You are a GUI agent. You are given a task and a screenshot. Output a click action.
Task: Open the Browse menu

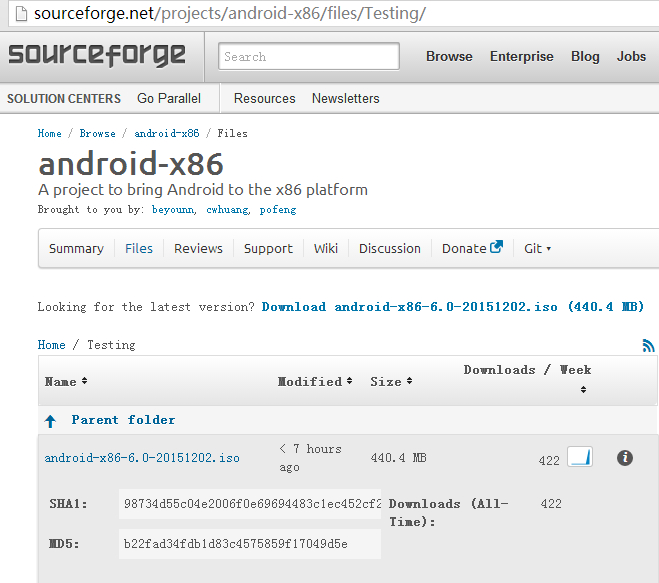click(449, 56)
